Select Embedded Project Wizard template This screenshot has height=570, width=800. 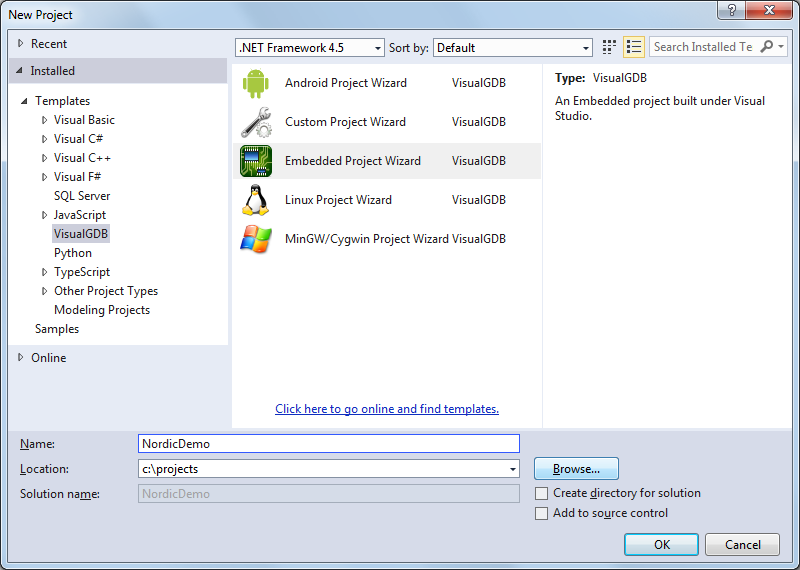[x=387, y=161]
